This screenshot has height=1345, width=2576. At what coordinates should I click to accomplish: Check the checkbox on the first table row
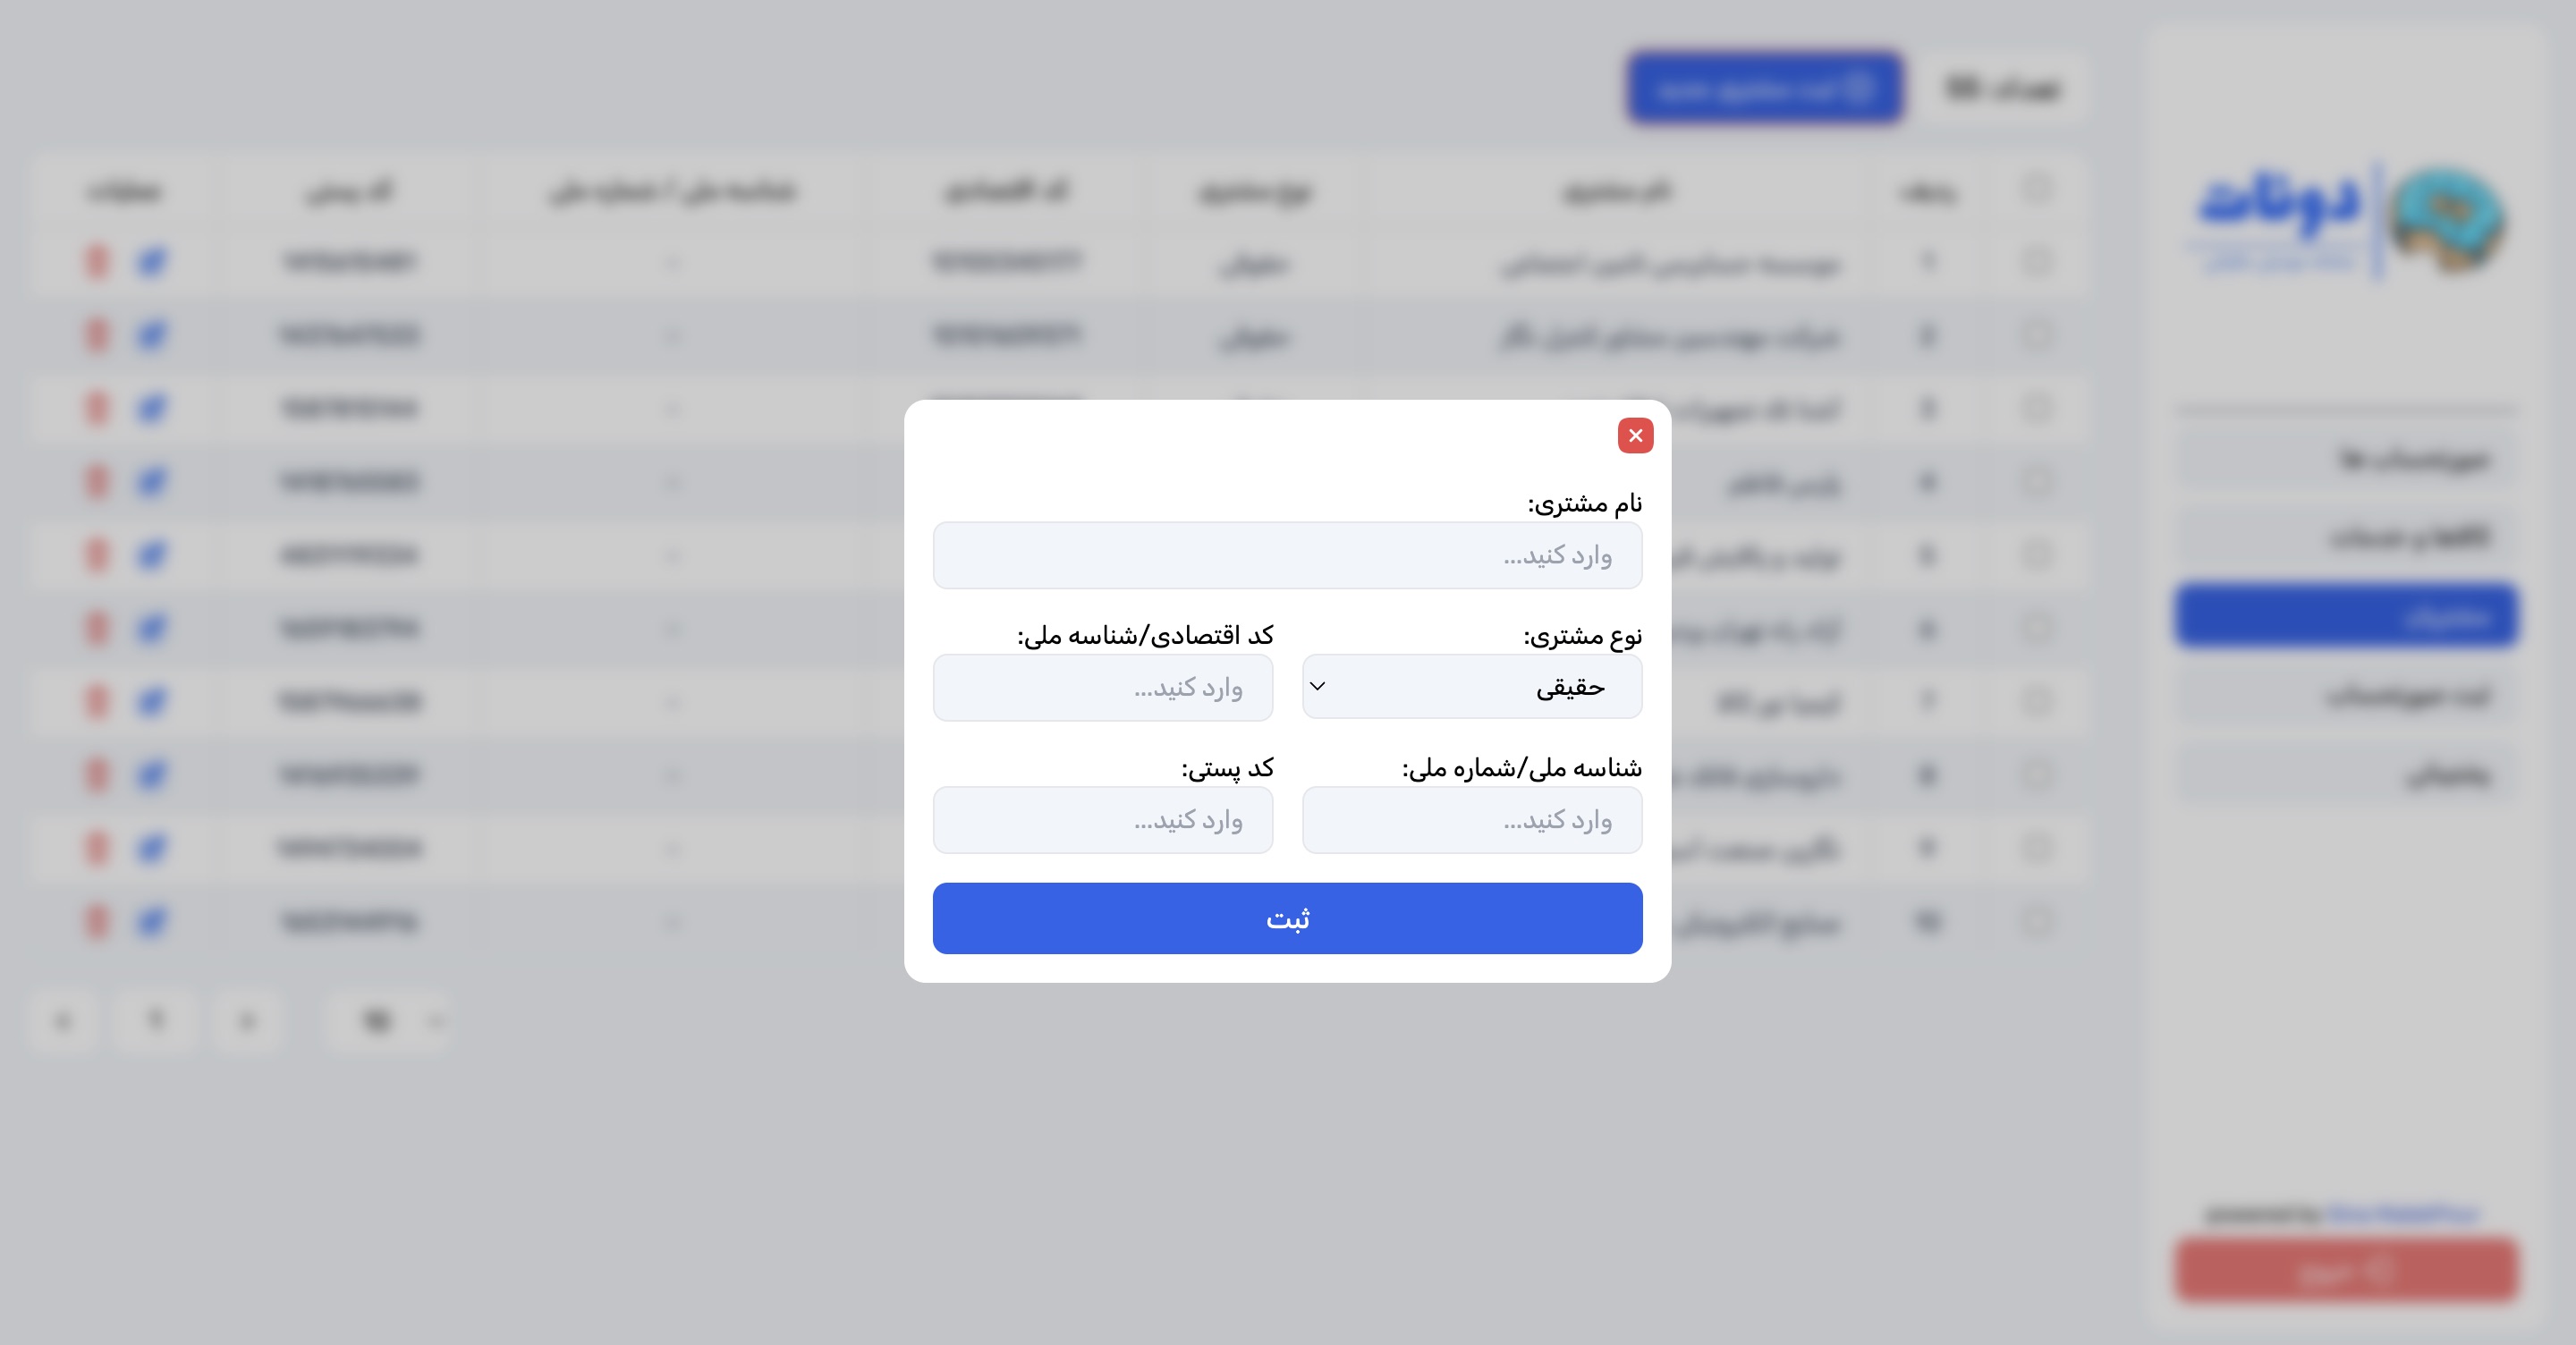(x=2036, y=262)
